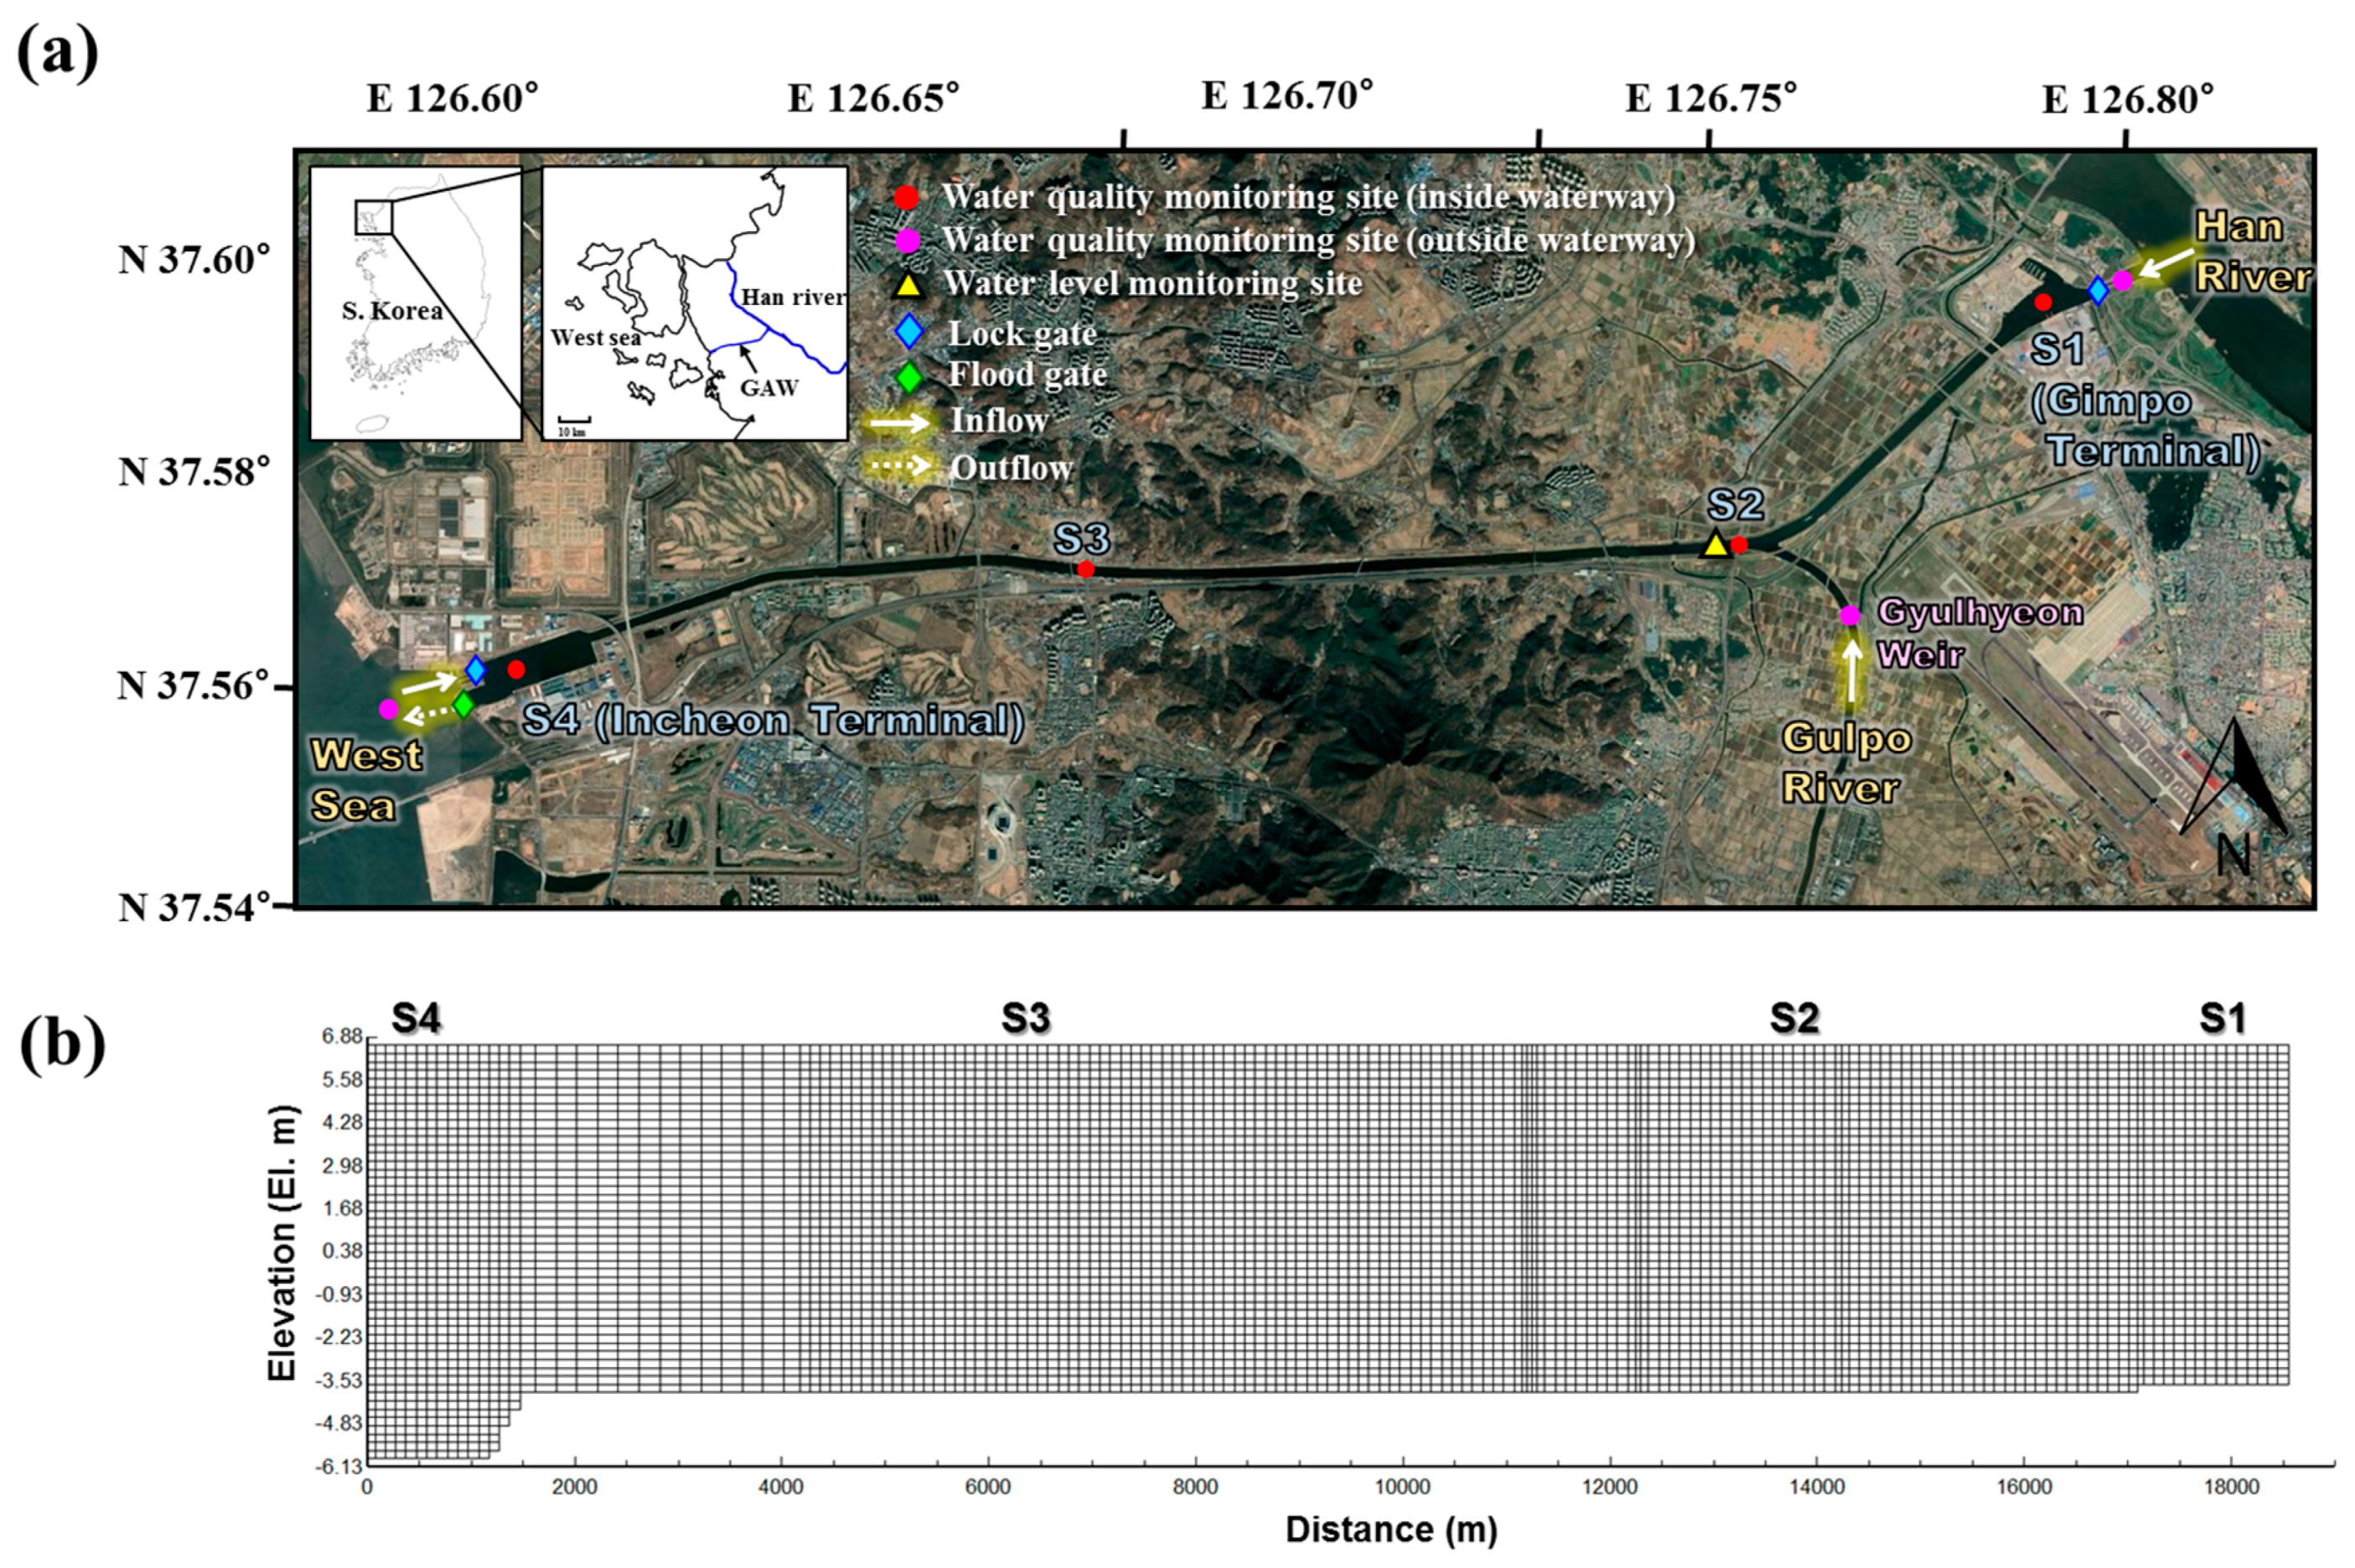Click the 'E 126.60°' longitude label
This screenshot has height=1568, width=2355.
(x=453, y=99)
